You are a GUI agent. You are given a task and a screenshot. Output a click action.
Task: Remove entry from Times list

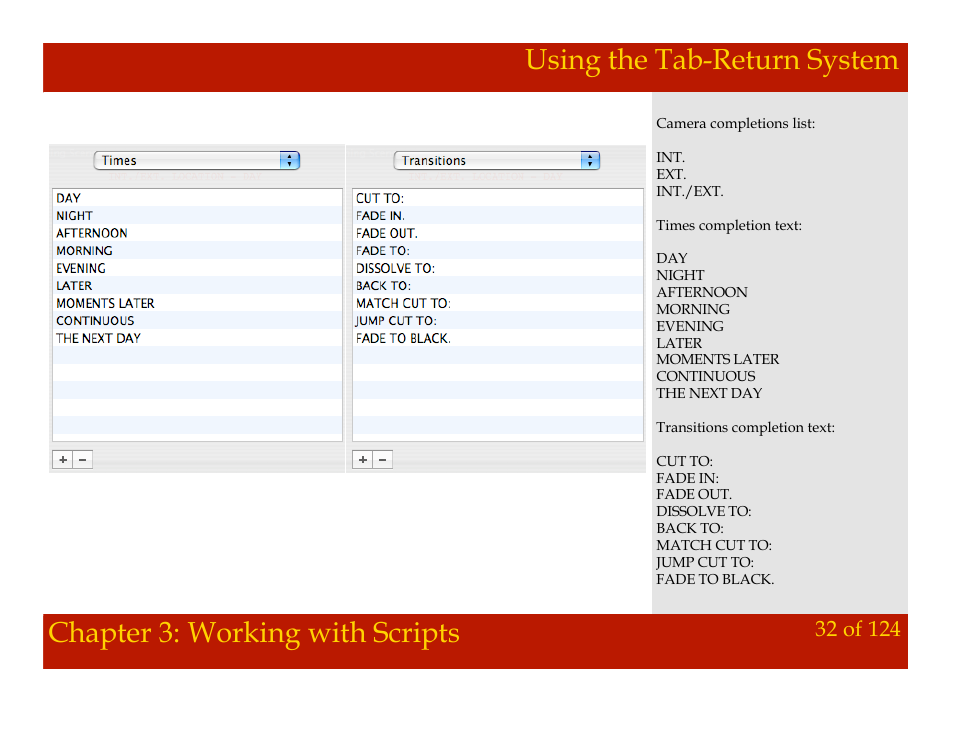[x=83, y=460]
